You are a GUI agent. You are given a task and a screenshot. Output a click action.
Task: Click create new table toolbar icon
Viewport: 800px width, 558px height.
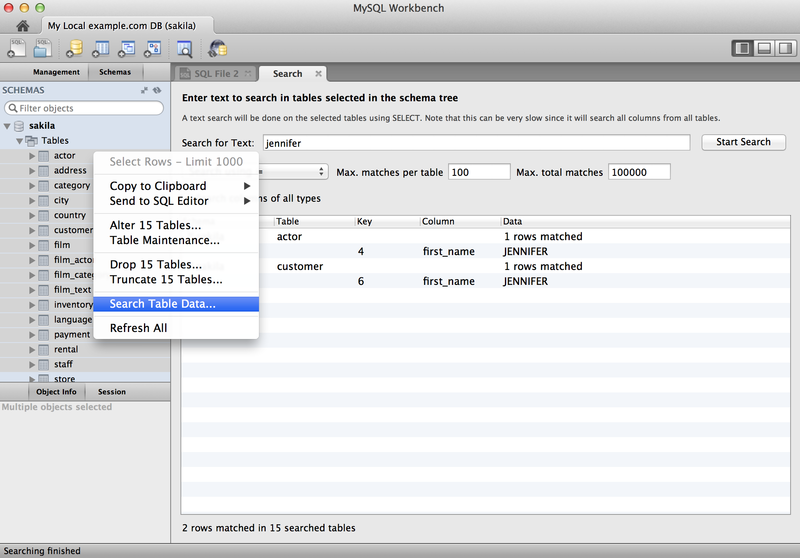point(101,47)
